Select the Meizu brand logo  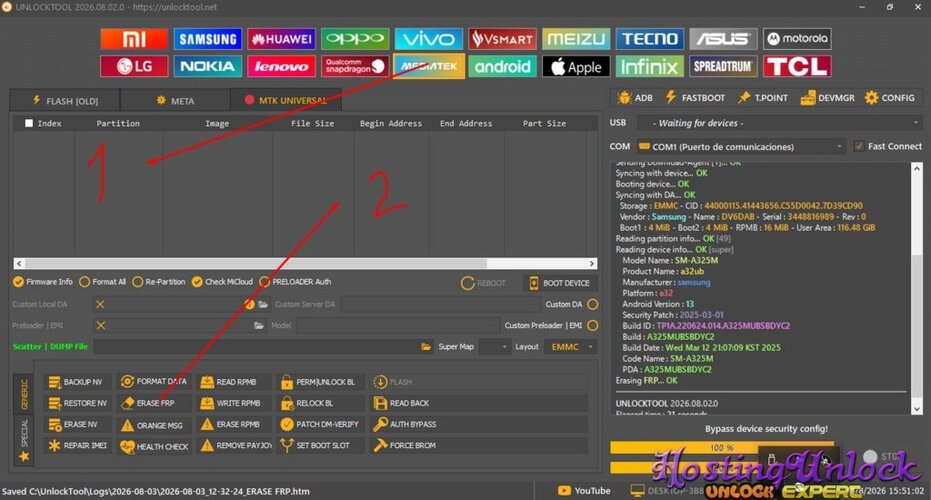point(576,39)
